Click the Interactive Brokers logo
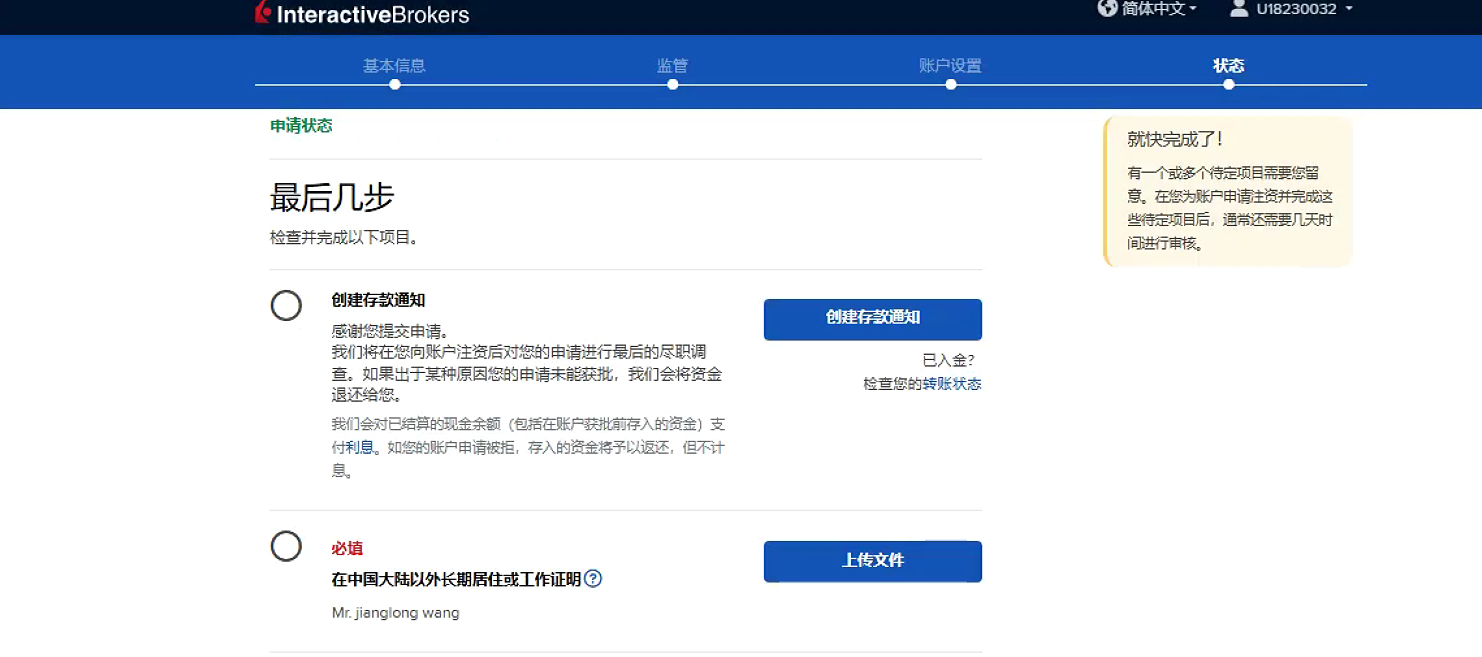This screenshot has height=657, width=1482. (362, 14)
